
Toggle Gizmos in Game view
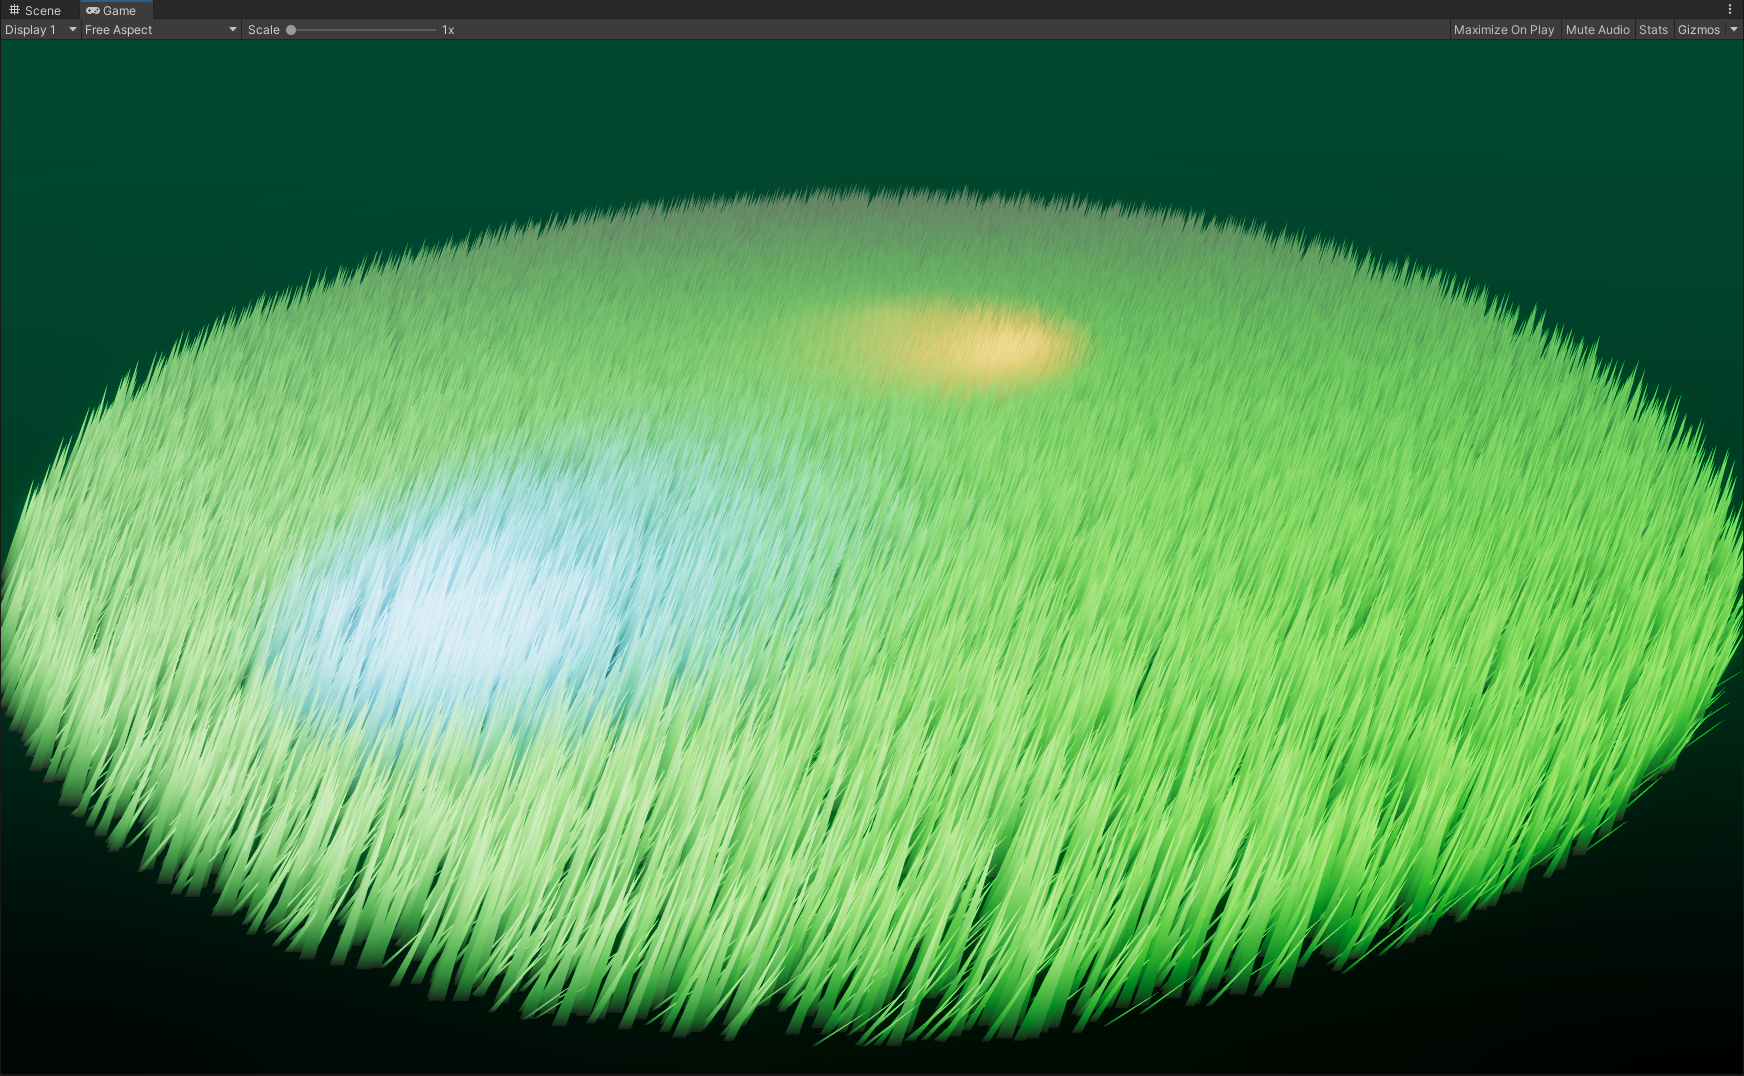coord(1698,30)
